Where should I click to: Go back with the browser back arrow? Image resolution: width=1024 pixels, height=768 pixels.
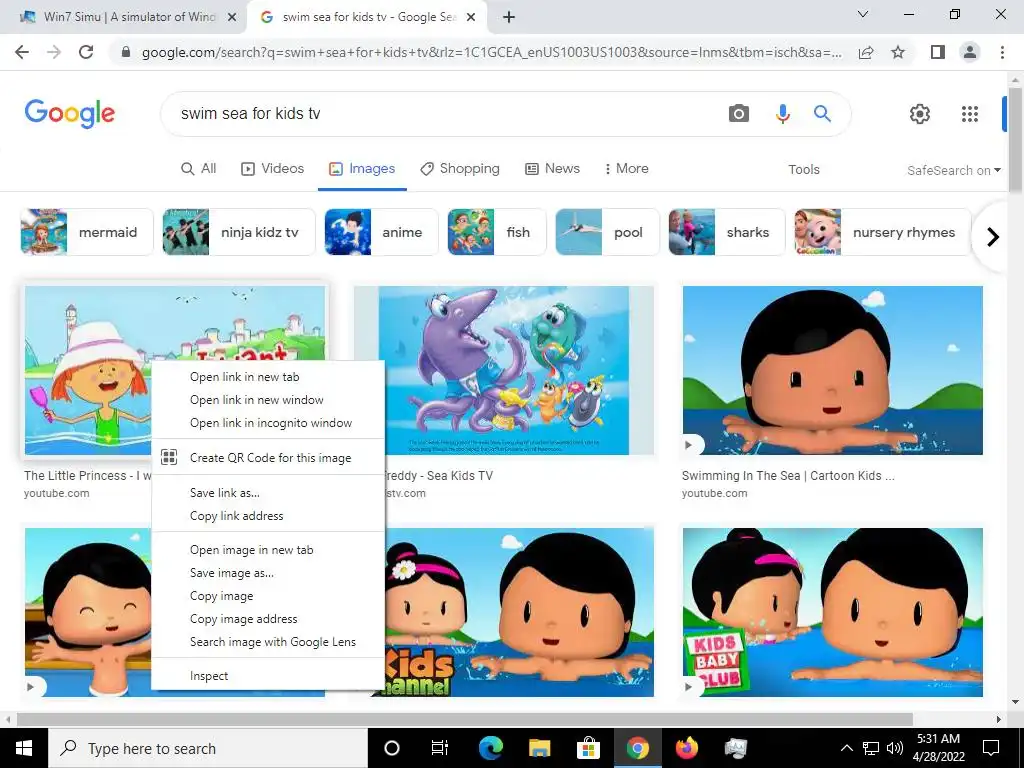(x=22, y=52)
